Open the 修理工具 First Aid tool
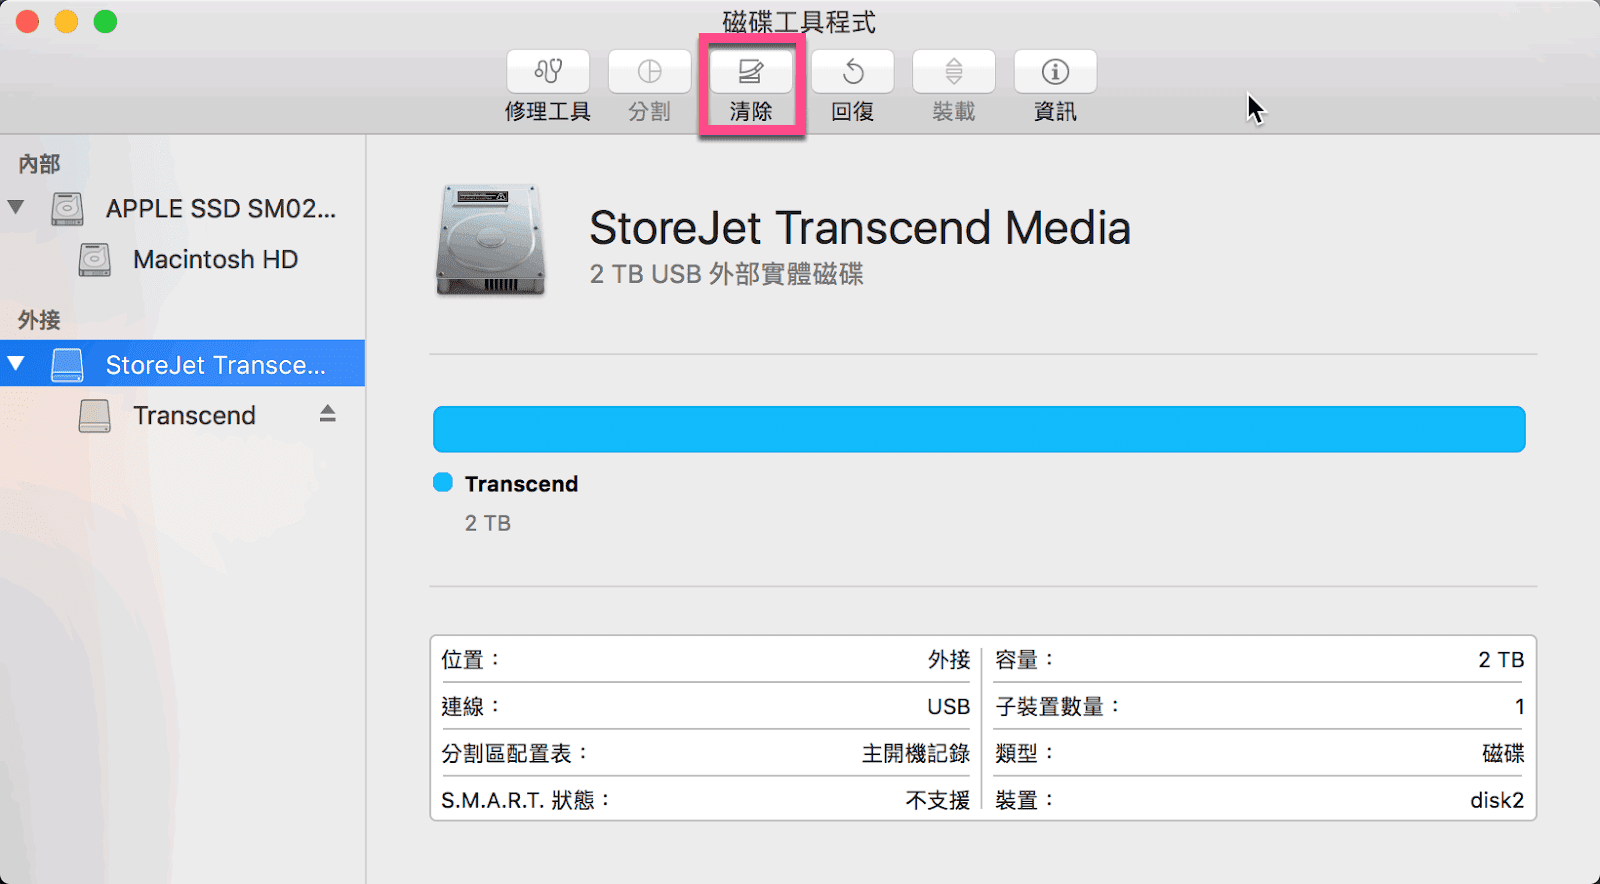This screenshot has width=1600, height=884. pos(548,72)
